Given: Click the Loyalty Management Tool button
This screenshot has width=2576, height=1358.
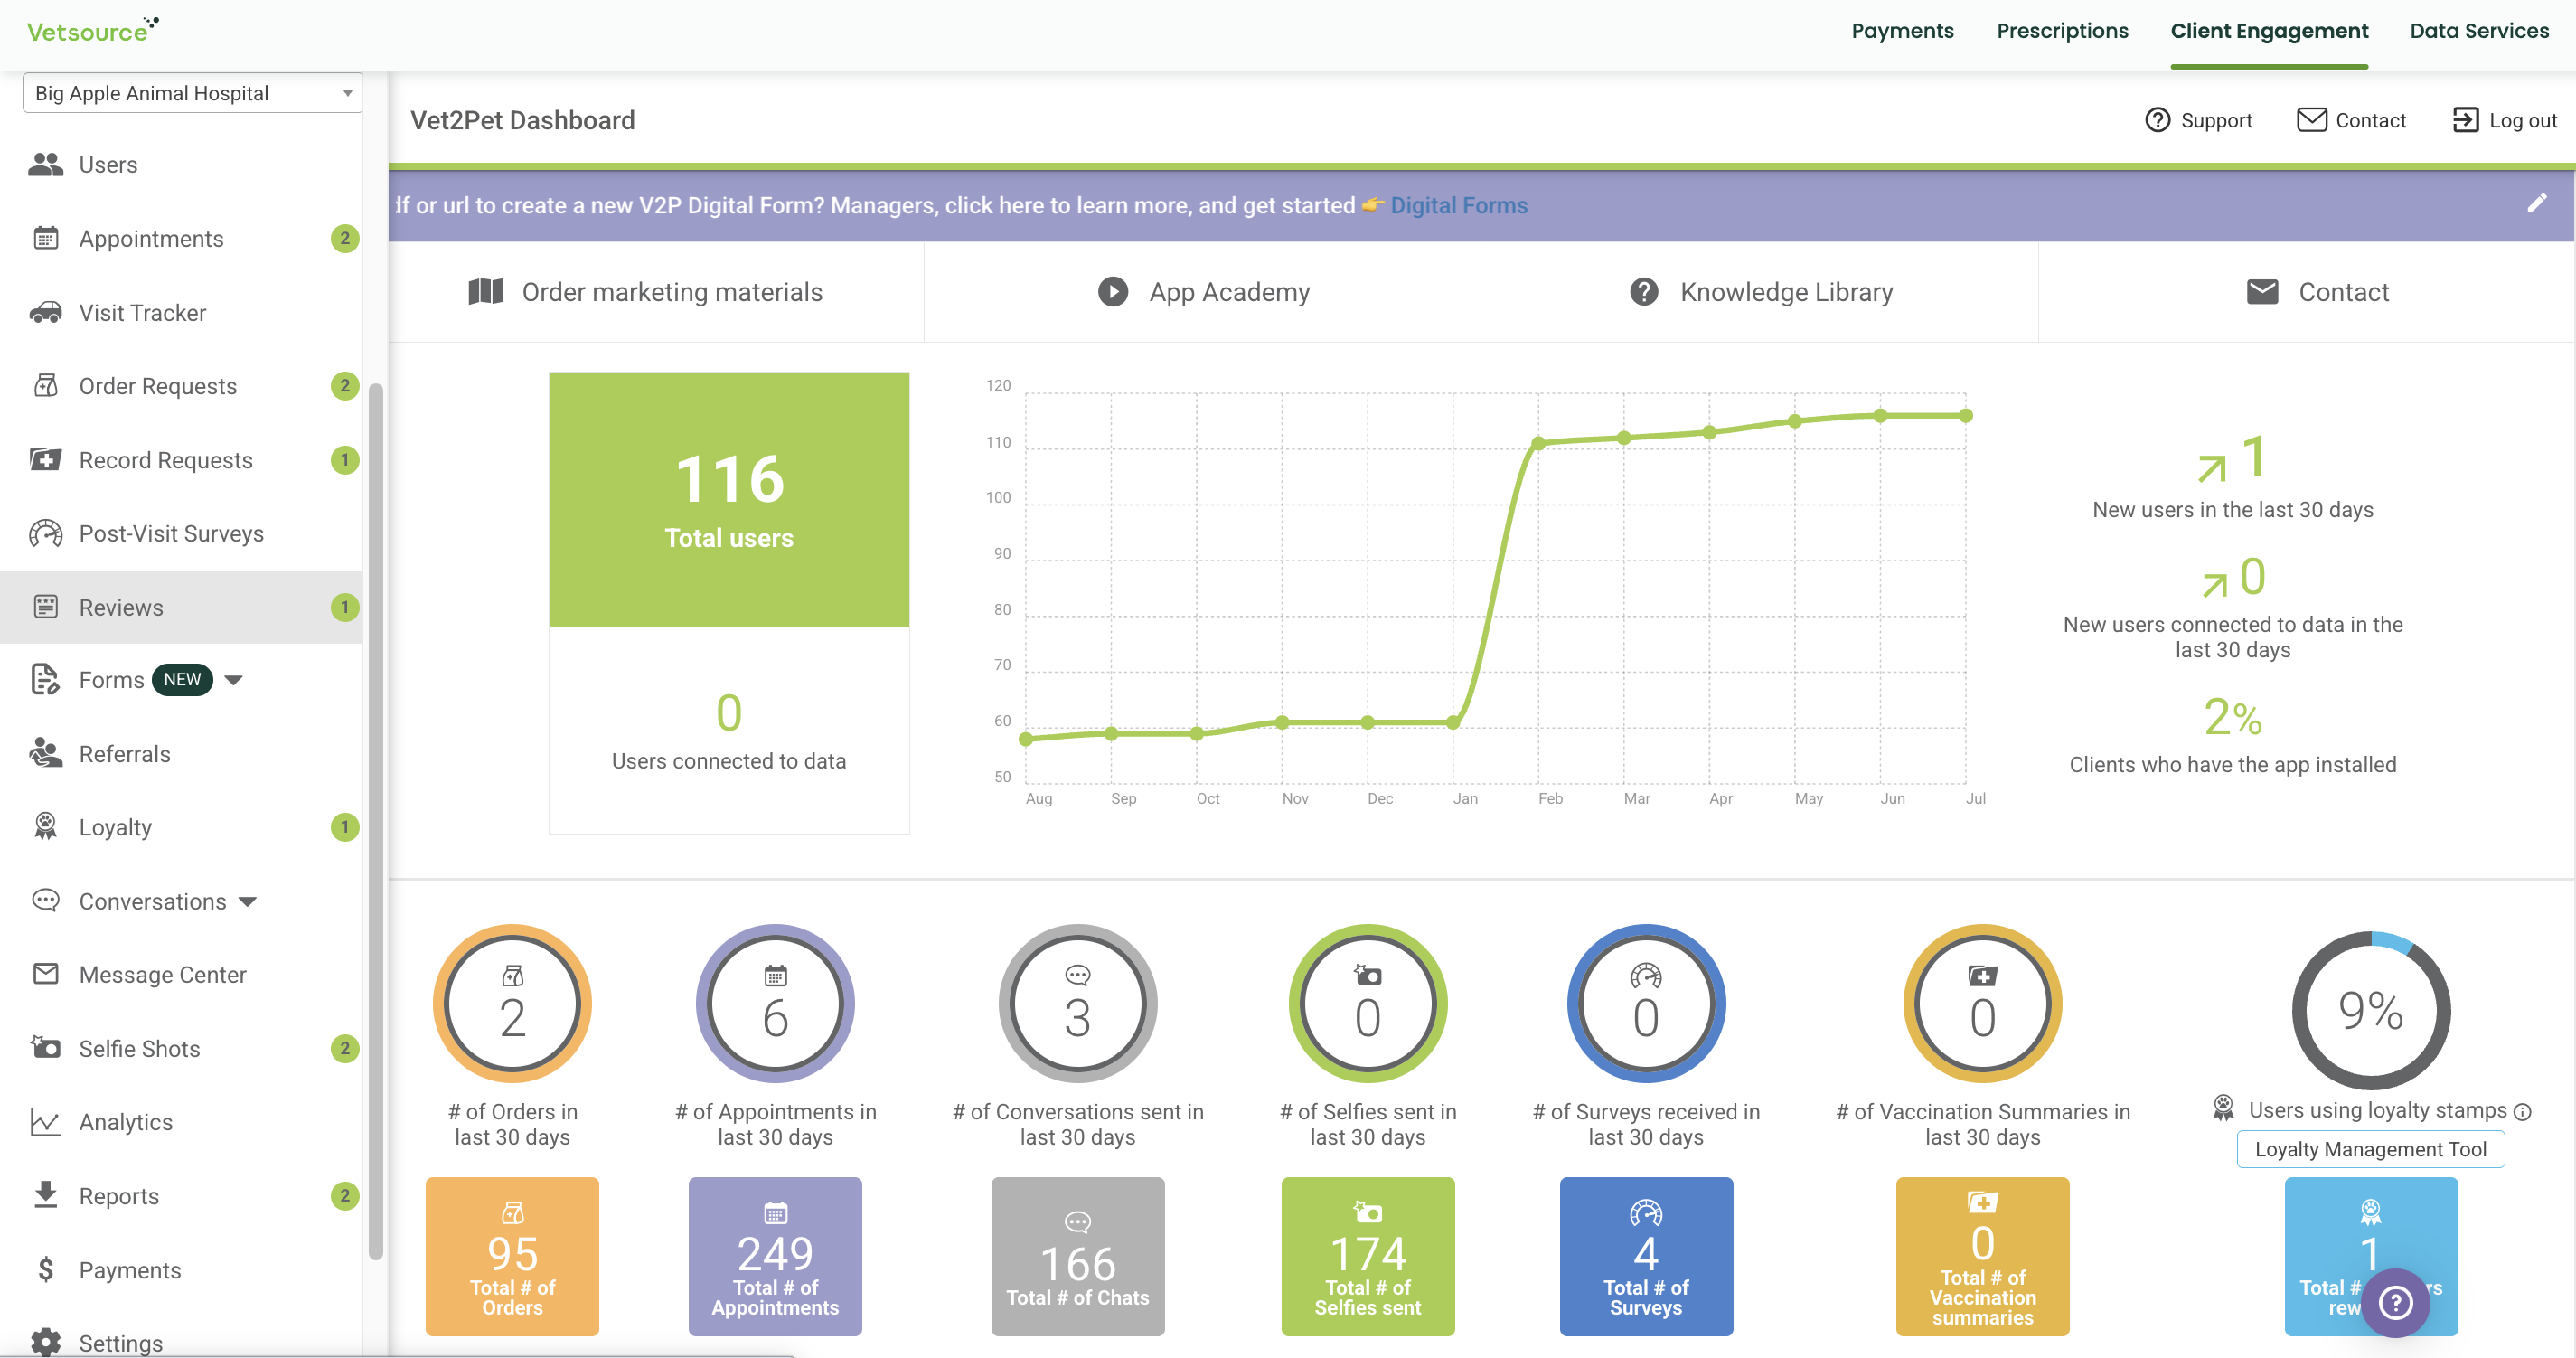Looking at the screenshot, I should point(2370,1149).
